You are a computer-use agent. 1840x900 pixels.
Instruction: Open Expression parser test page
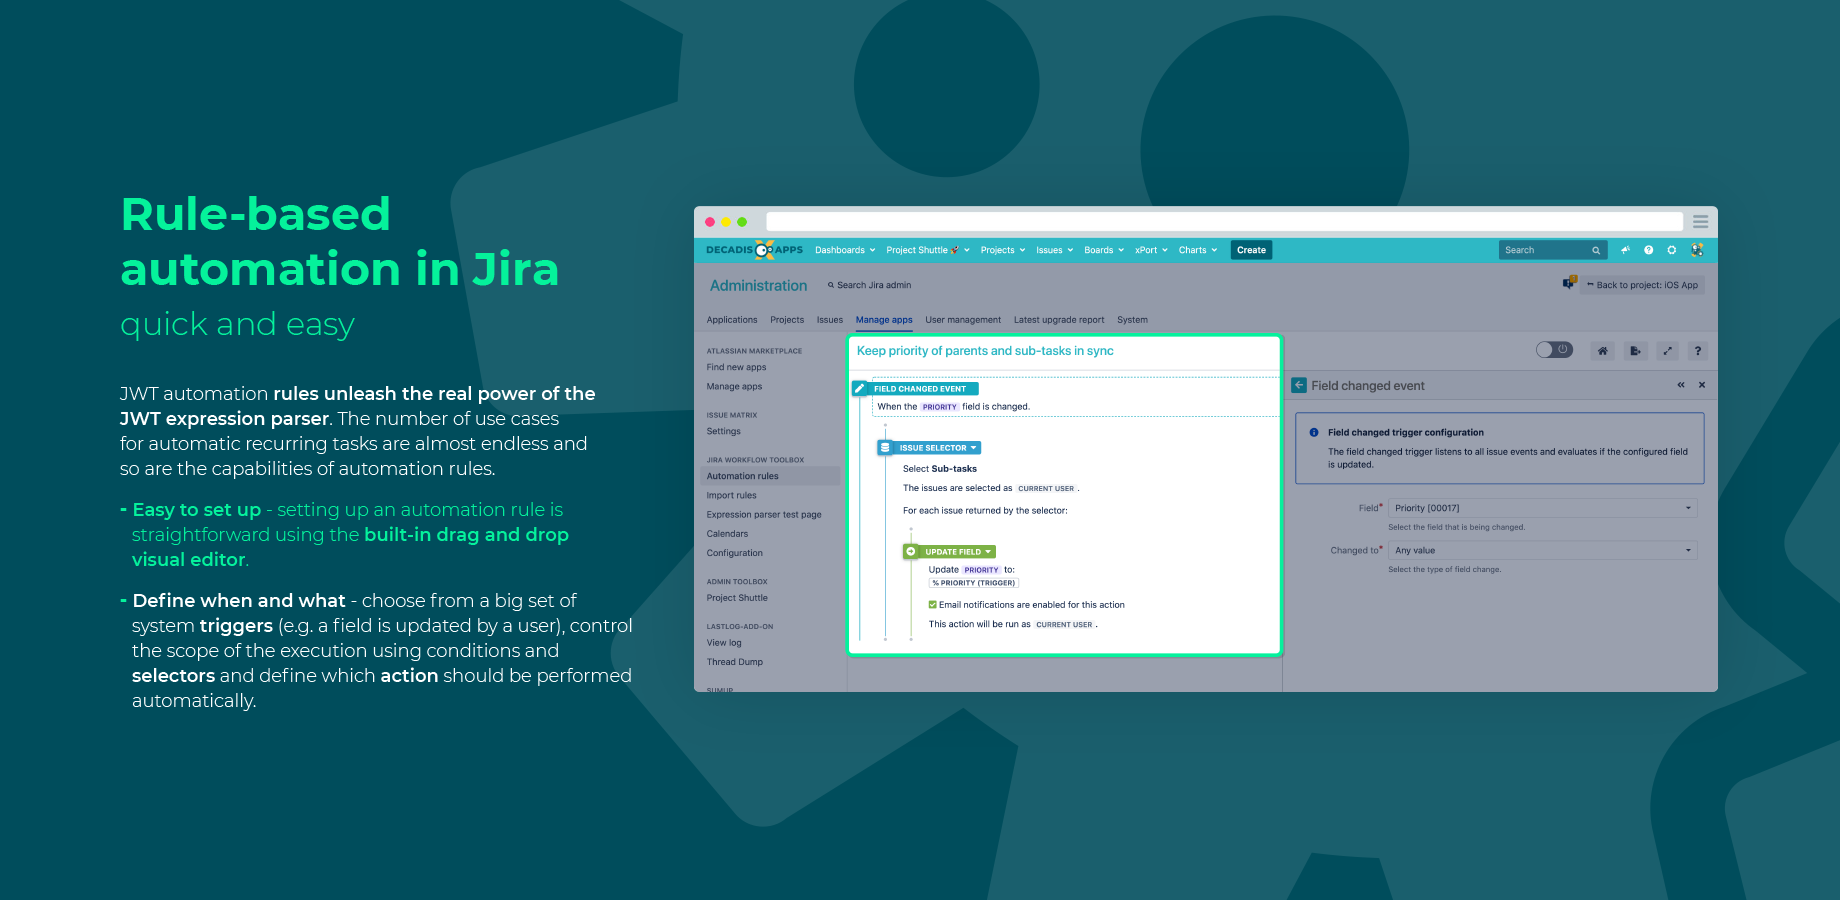coord(764,514)
